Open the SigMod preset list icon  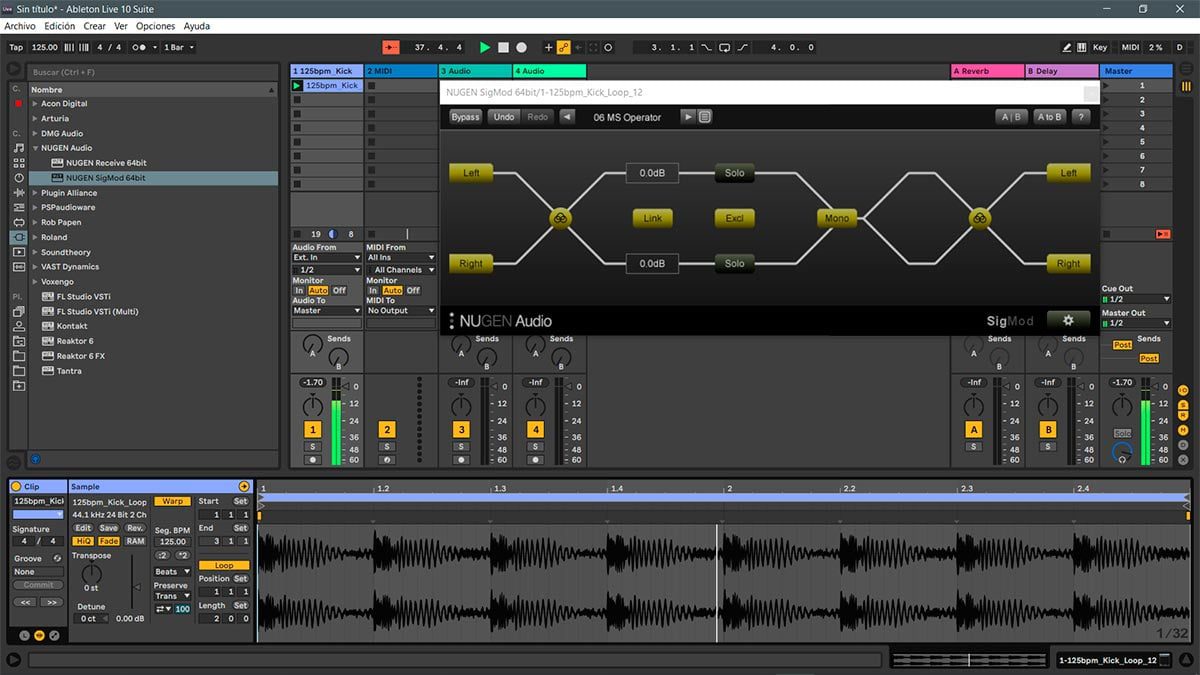point(704,117)
